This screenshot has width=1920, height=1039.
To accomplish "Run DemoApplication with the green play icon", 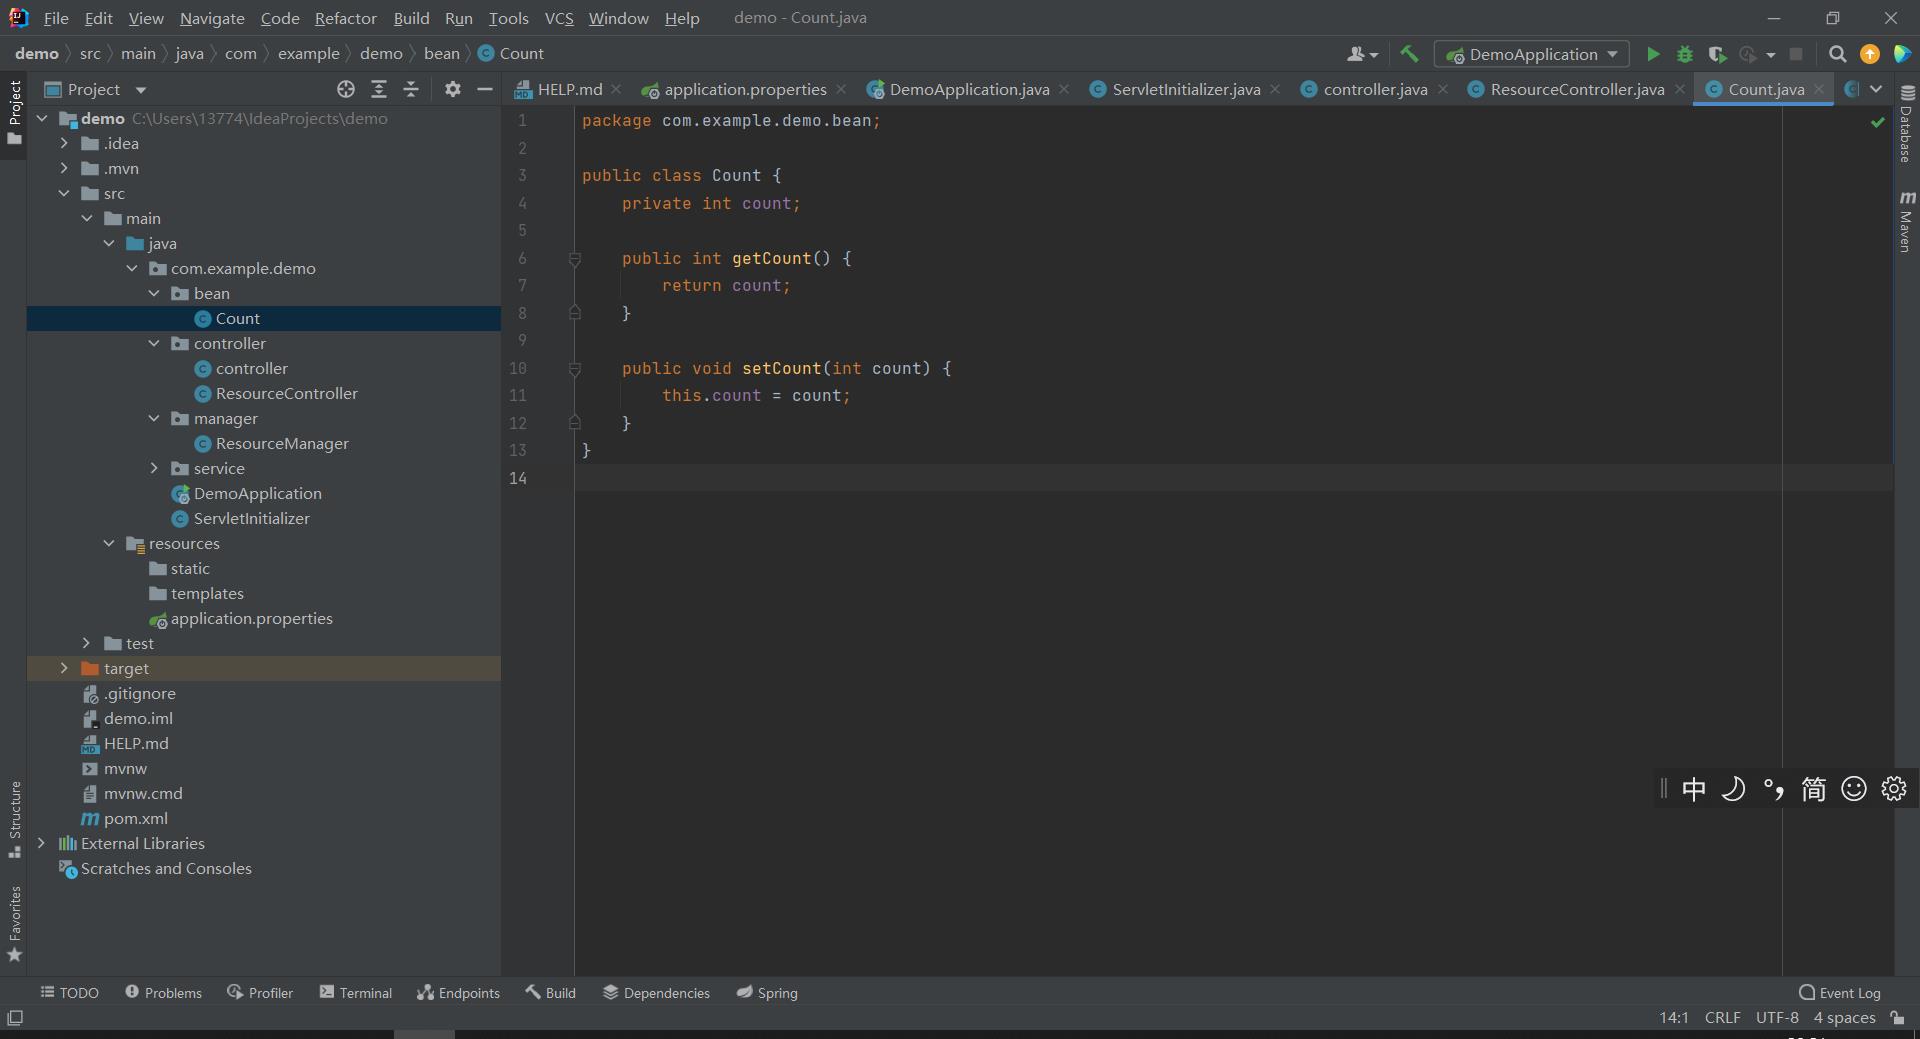I will pos(1653,54).
